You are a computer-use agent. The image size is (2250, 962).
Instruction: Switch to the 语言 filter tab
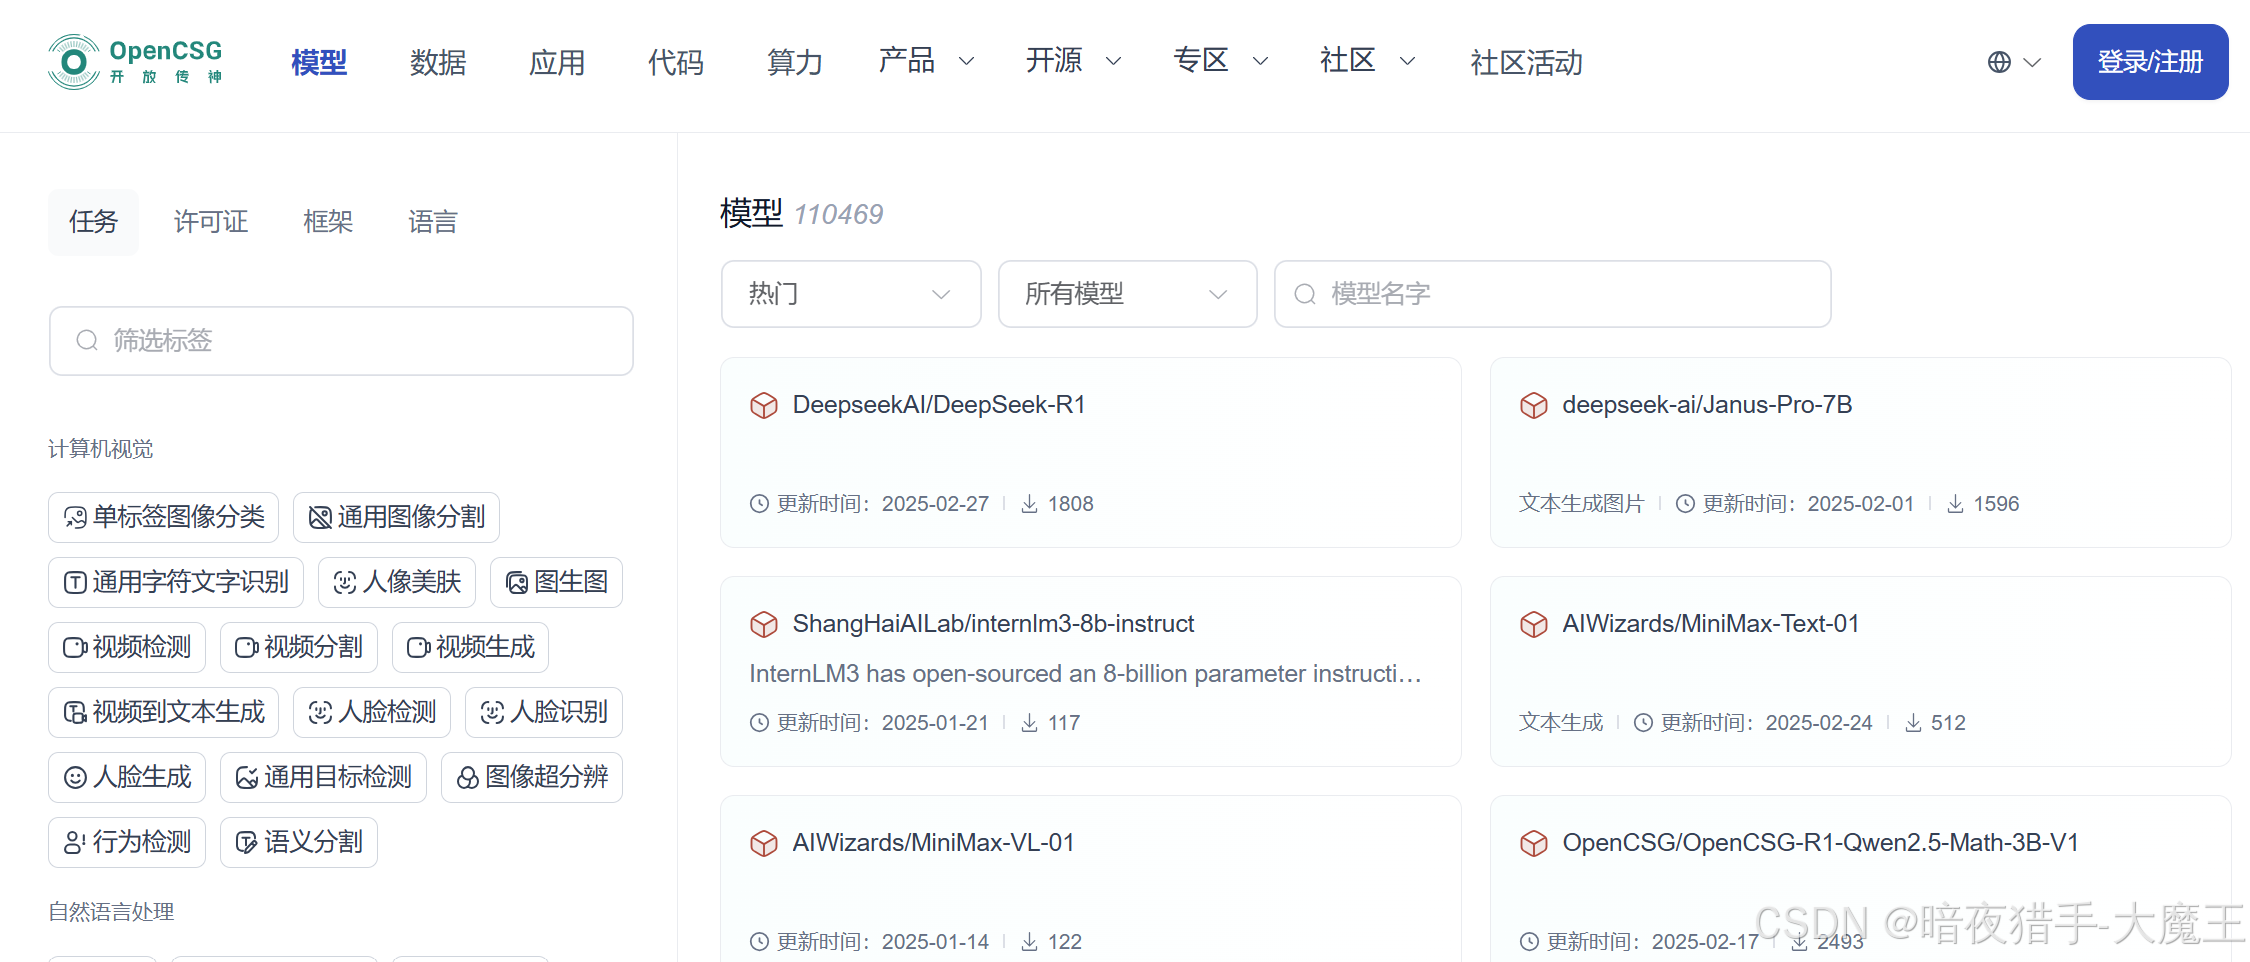coord(433,222)
